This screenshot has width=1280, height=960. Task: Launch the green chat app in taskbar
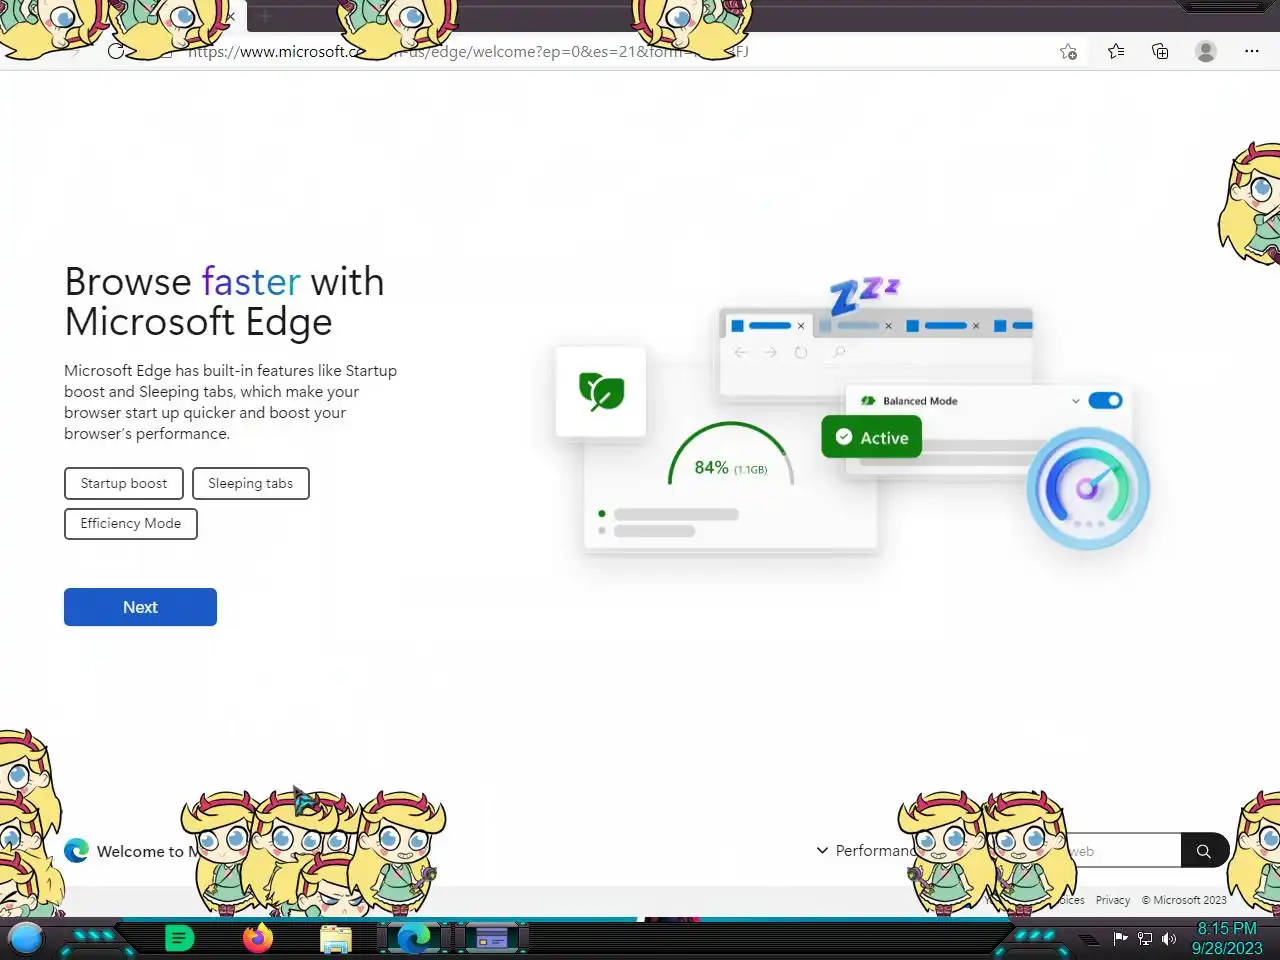coord(179,939)
